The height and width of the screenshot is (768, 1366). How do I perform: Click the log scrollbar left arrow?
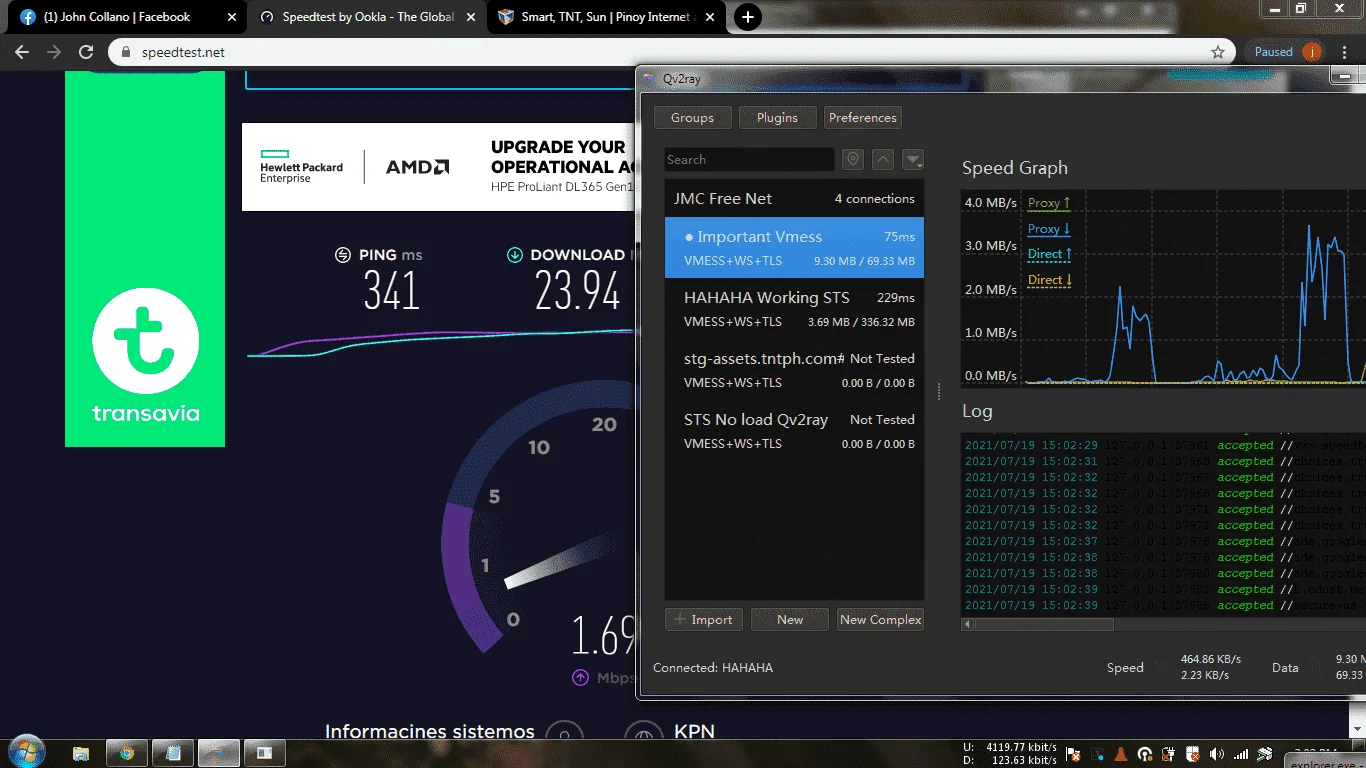click(x=967, y=624)
